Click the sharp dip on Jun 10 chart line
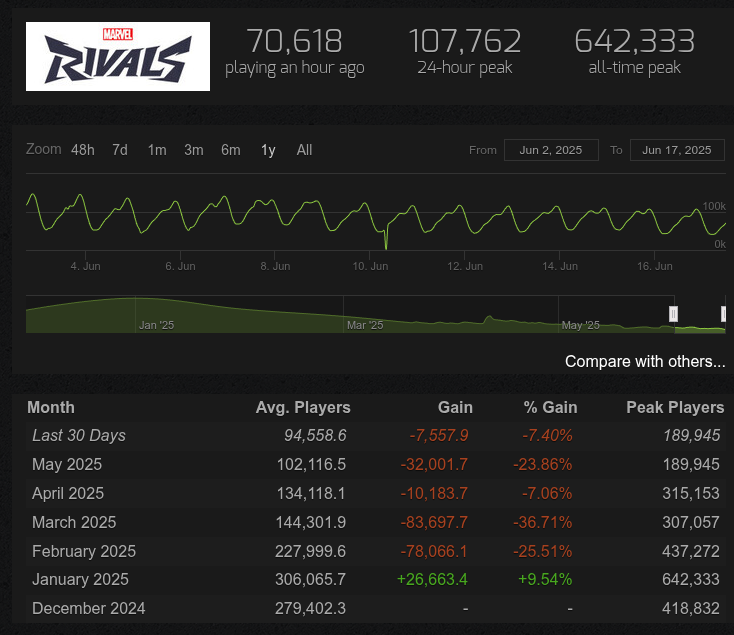Screen dimensions: 734x635 [386, 242]
